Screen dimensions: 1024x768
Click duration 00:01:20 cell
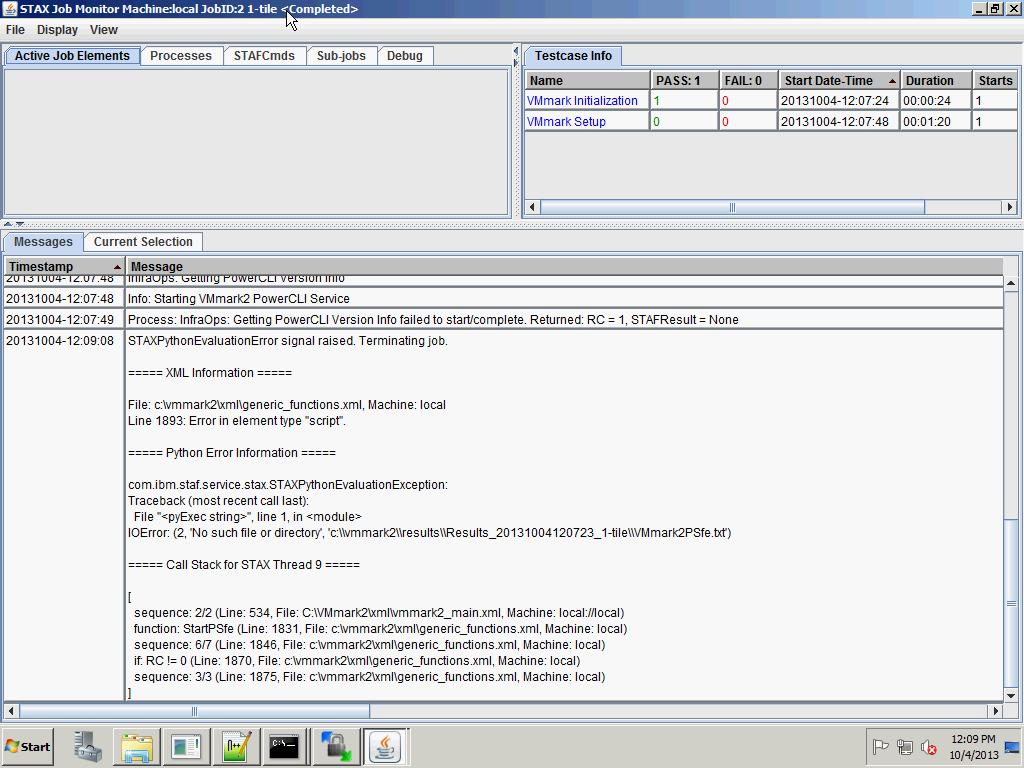pos(936,121)
